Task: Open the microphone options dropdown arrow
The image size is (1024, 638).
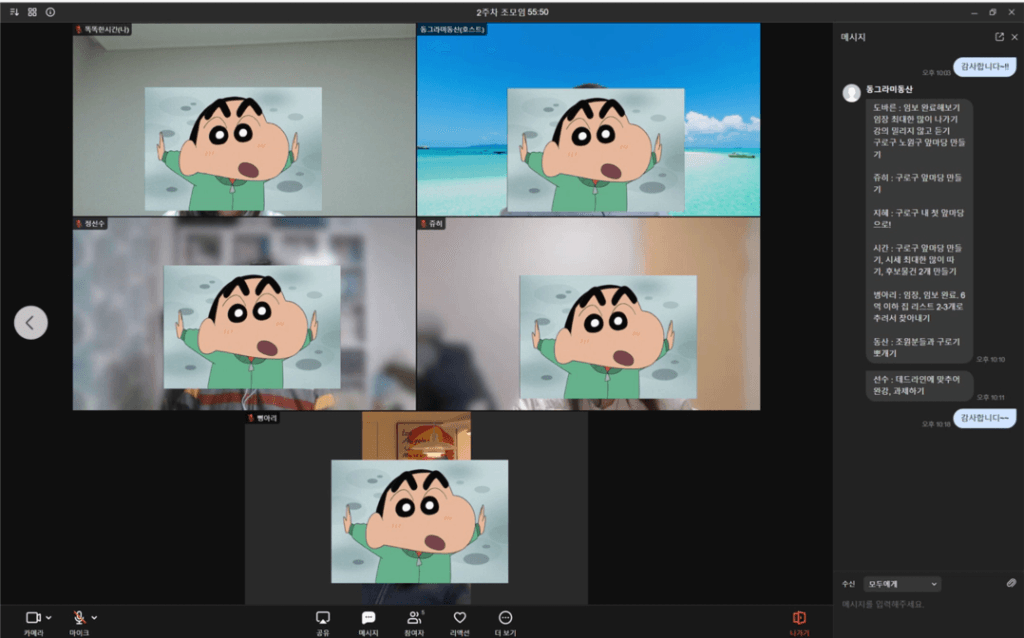Action: (x=94, y=618)
